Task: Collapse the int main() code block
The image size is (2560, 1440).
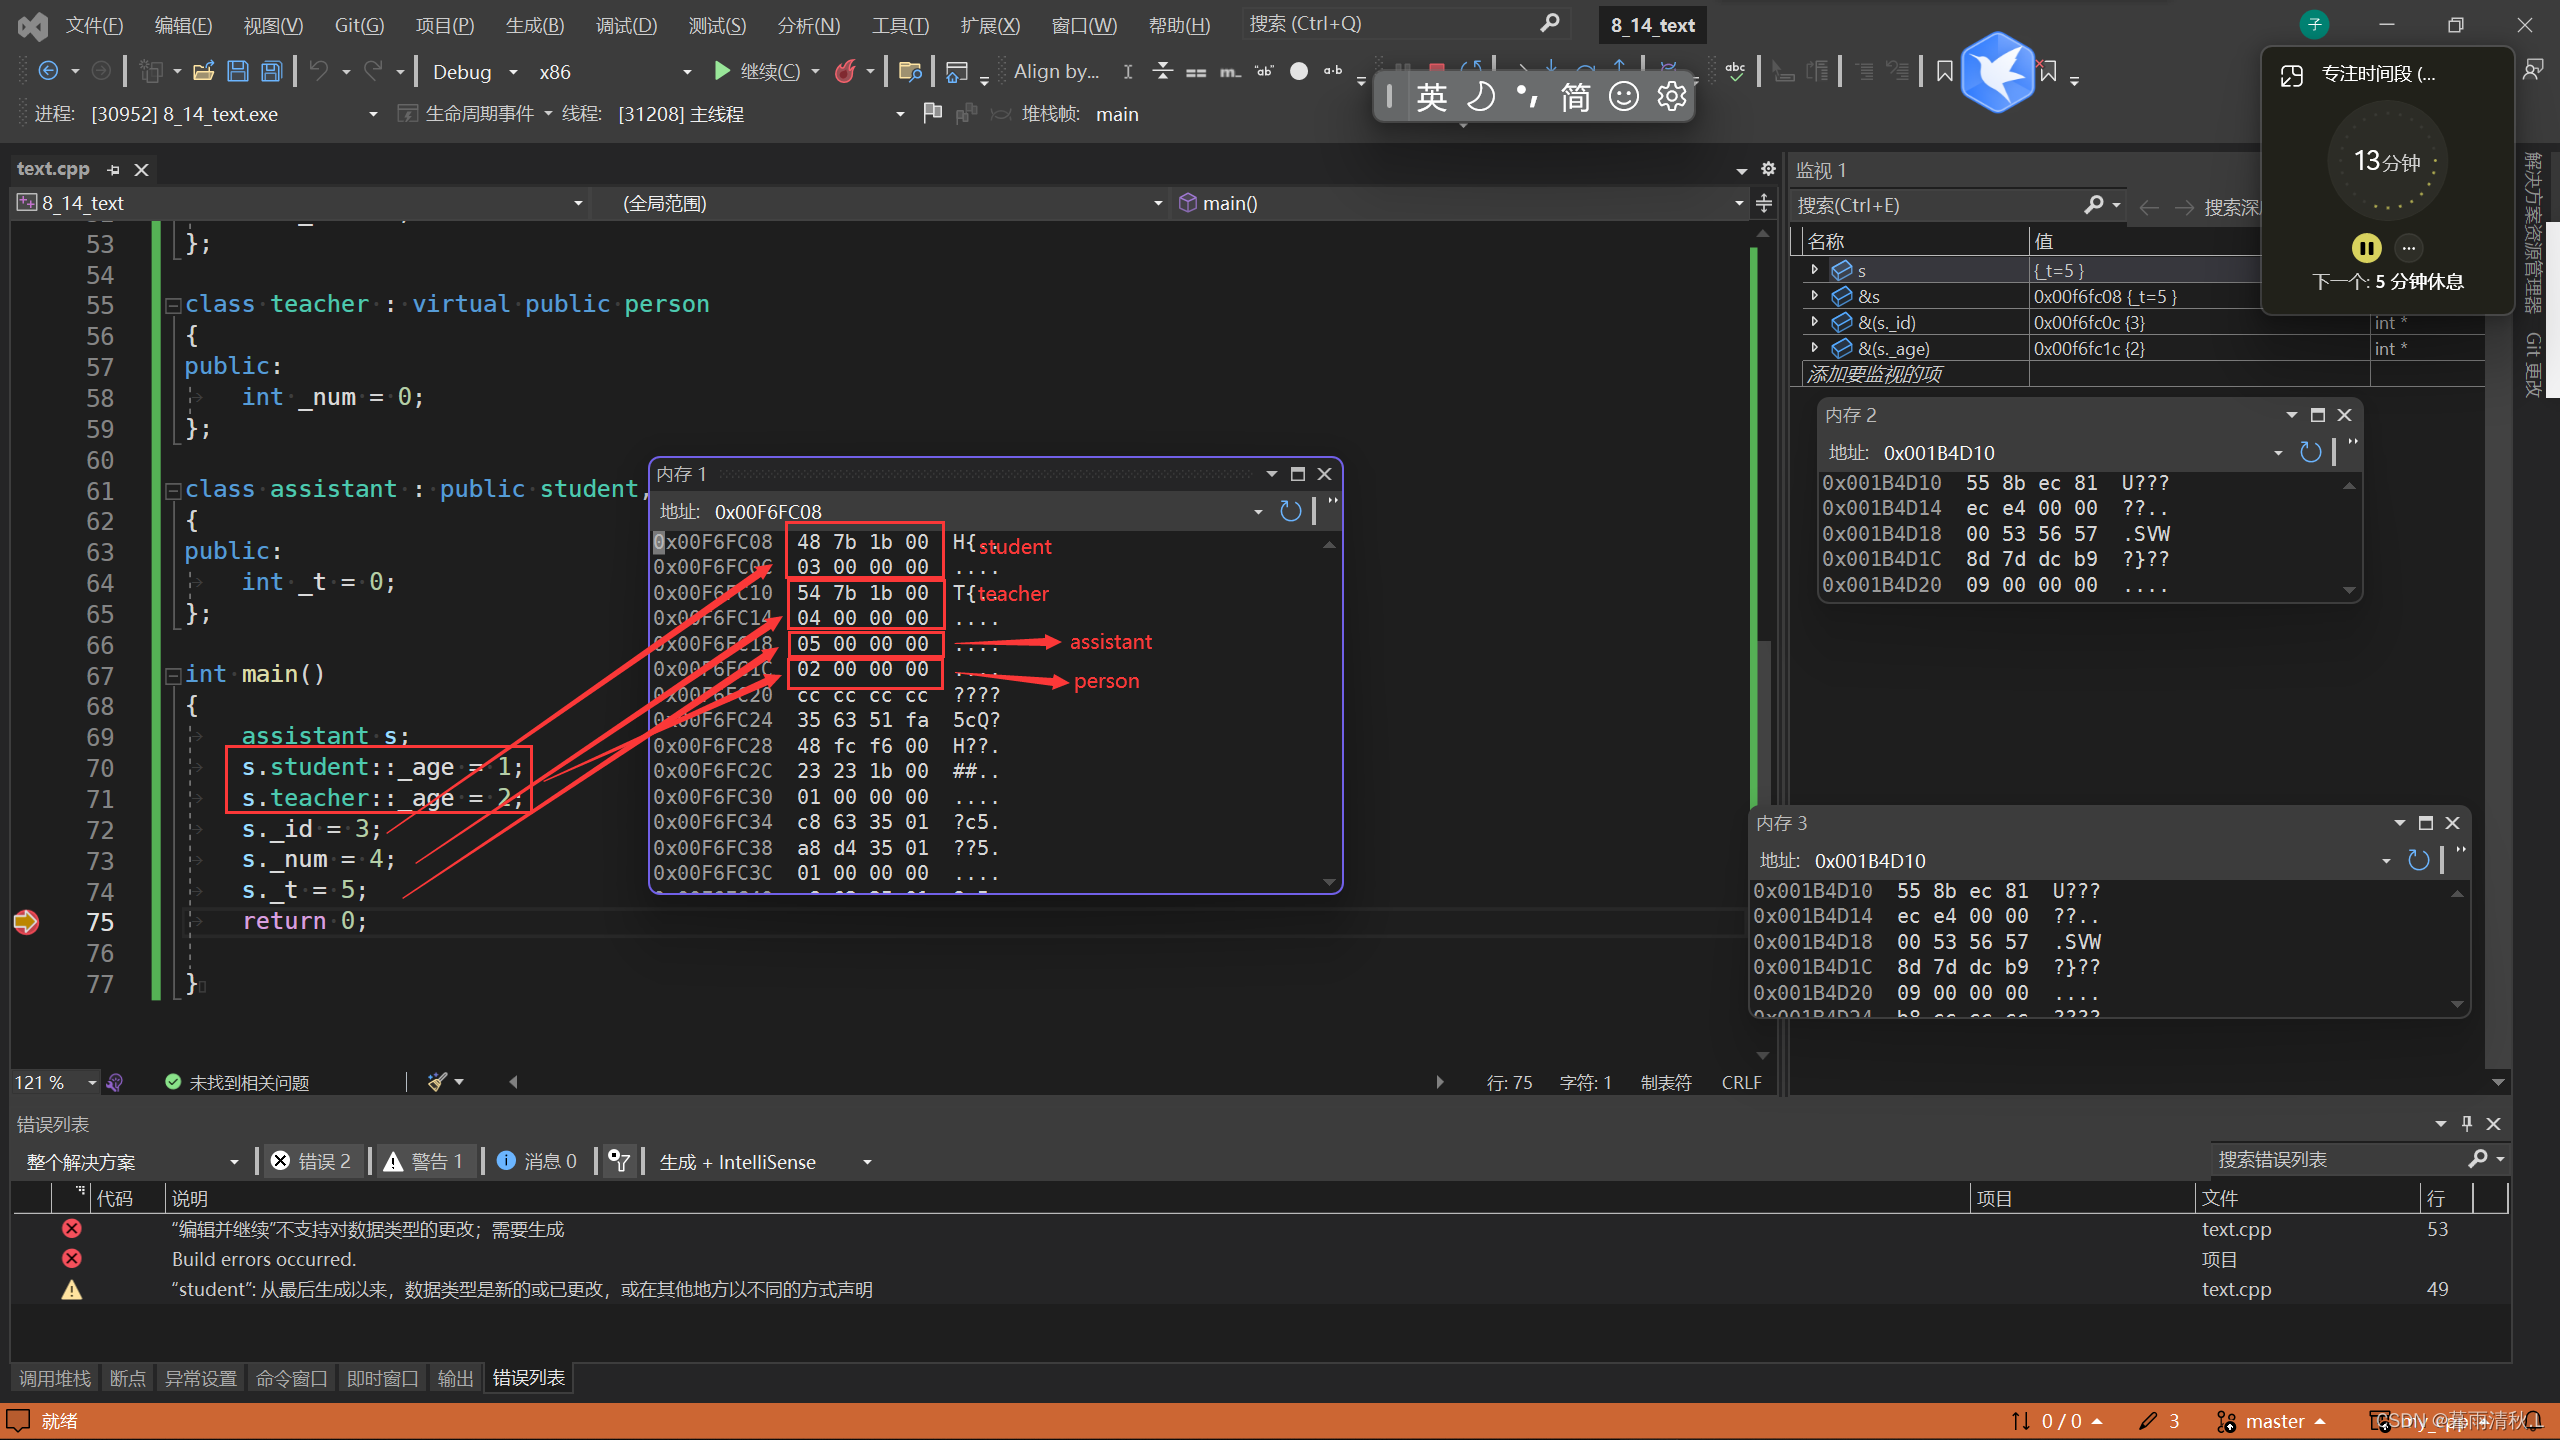Action: click(x=173, y=675)
